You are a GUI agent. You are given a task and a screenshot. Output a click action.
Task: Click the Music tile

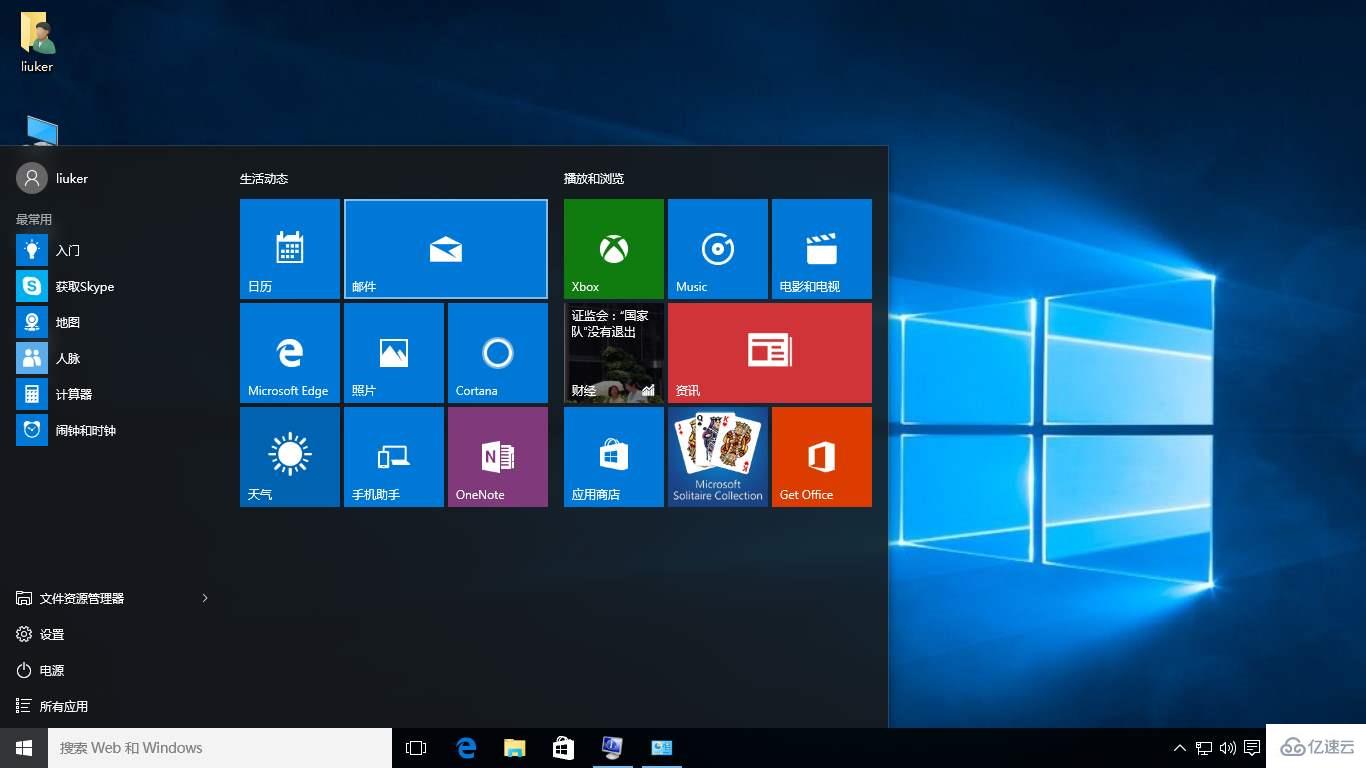[x=717, y=248]
